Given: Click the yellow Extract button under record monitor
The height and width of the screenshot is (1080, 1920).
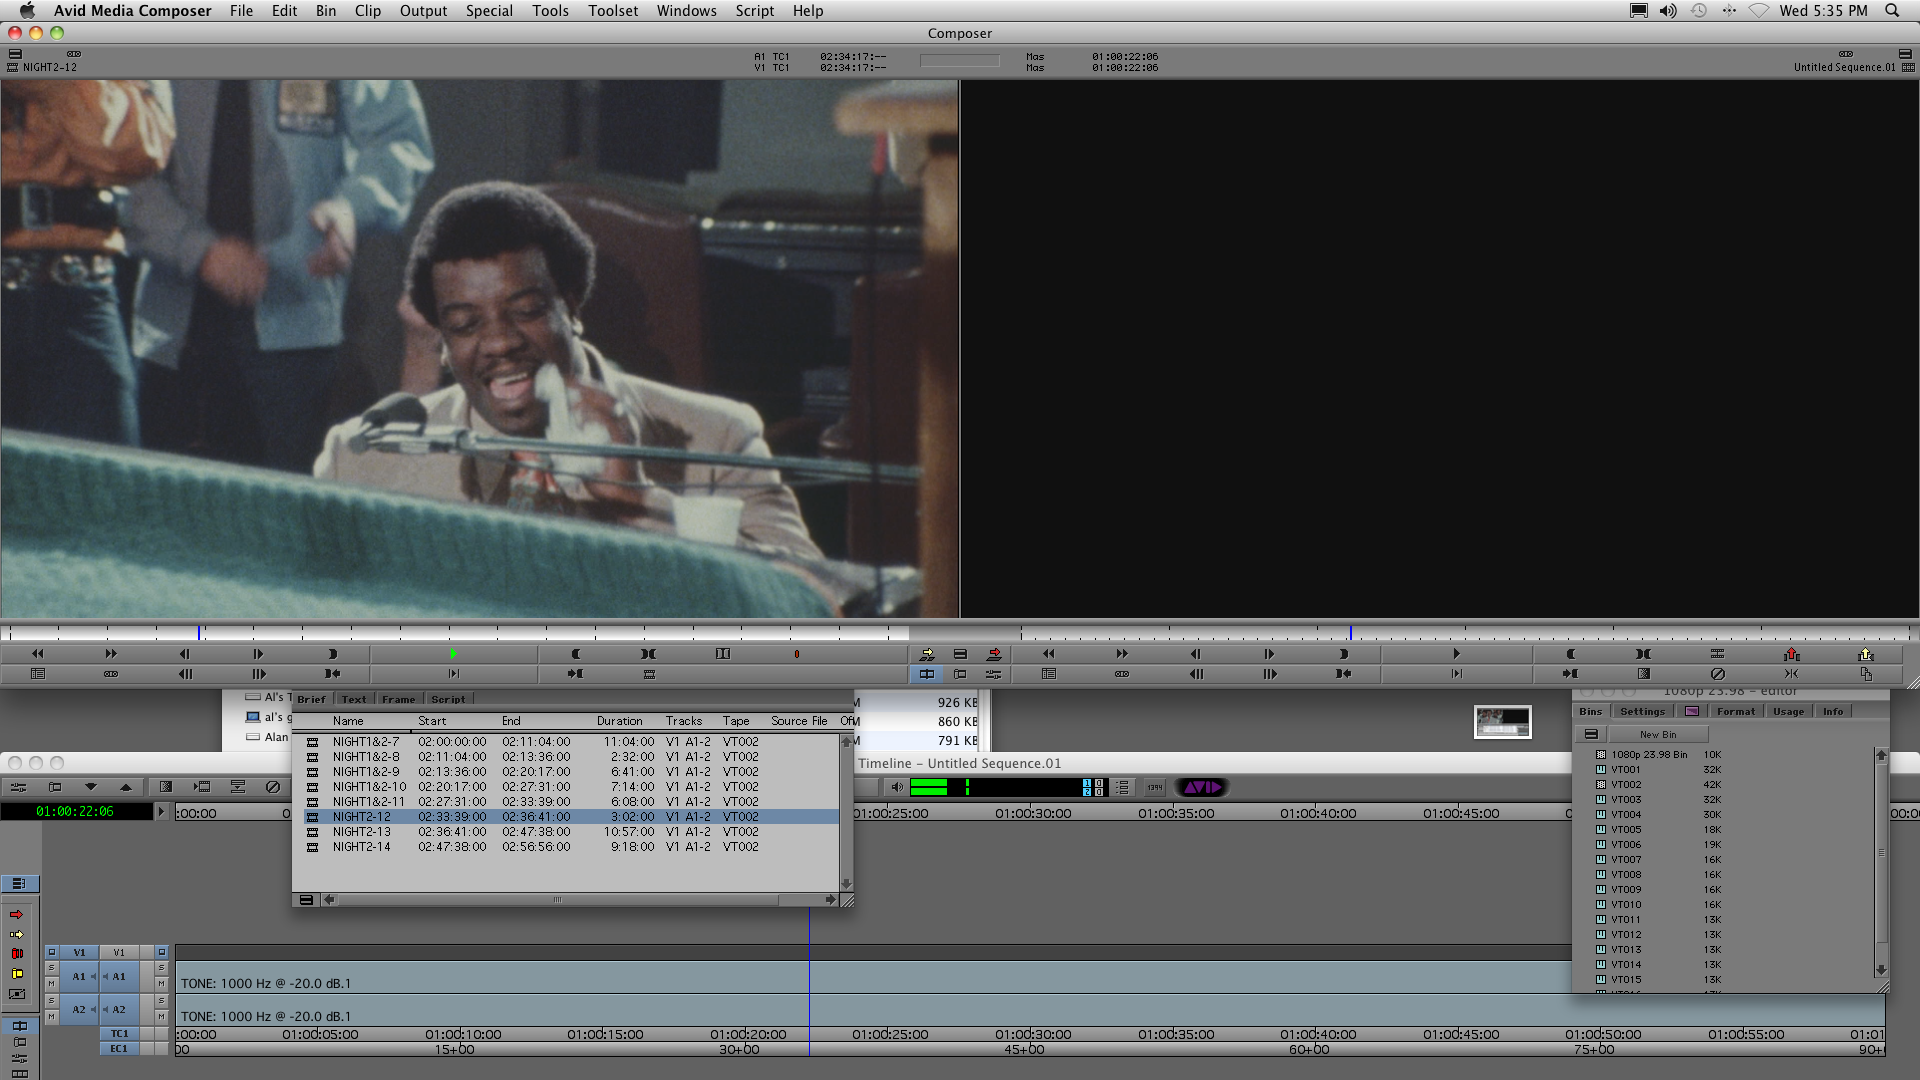Looking at the screenshot, I should pyautogui.click(x=1865, y=654).
